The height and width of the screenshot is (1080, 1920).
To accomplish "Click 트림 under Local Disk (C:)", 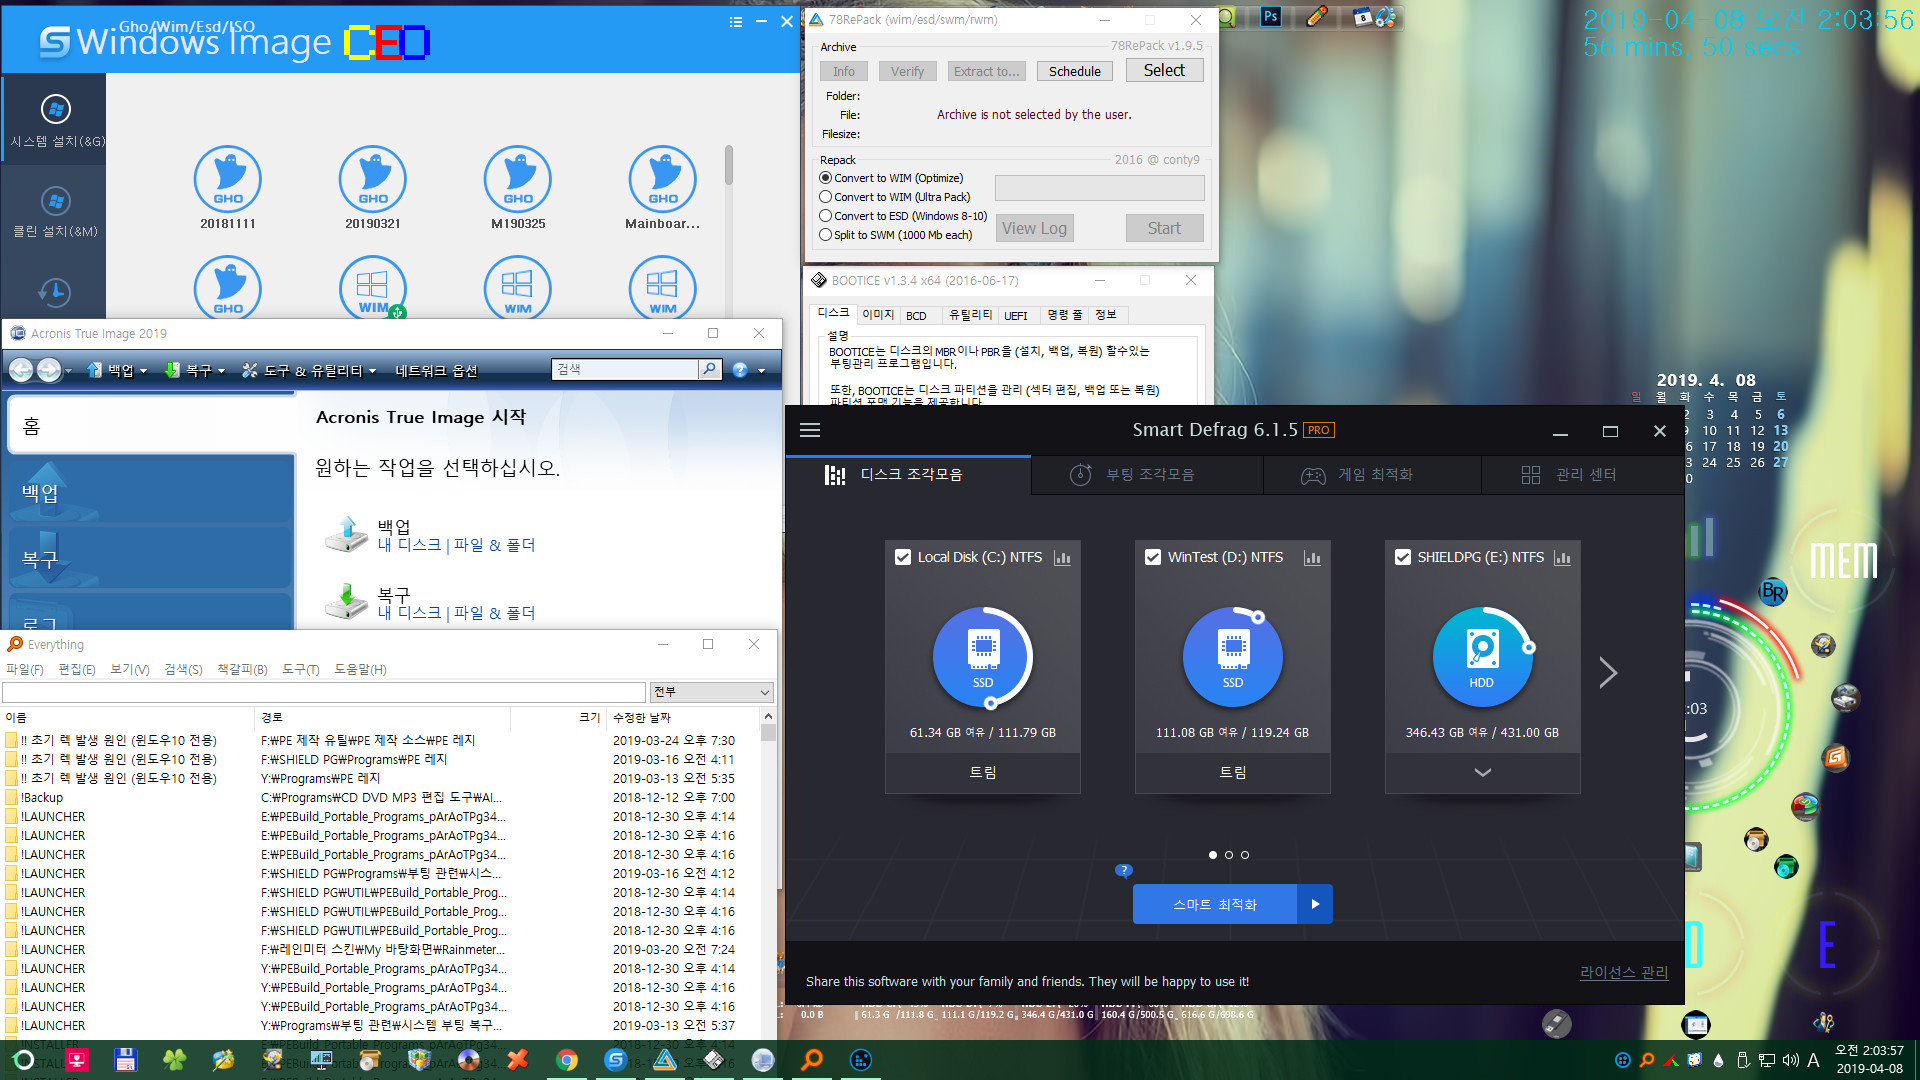I will 983,772.
